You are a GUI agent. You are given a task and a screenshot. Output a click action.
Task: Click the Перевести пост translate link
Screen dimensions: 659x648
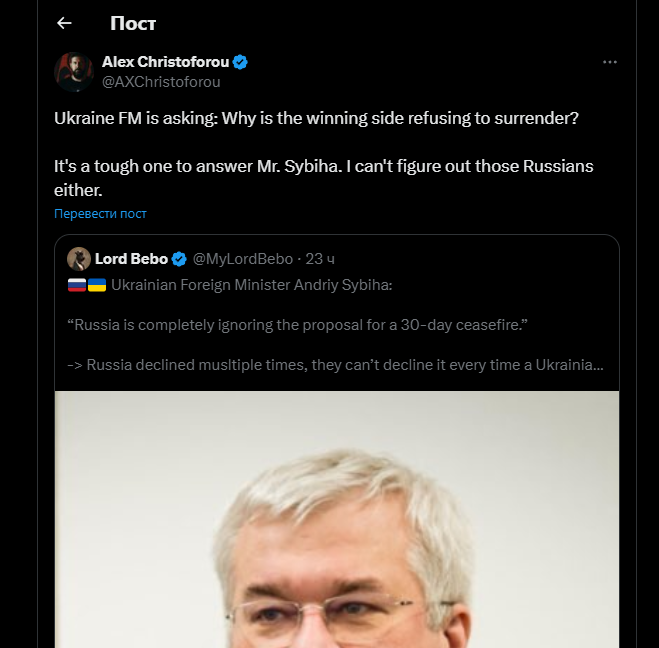(100, 214)
